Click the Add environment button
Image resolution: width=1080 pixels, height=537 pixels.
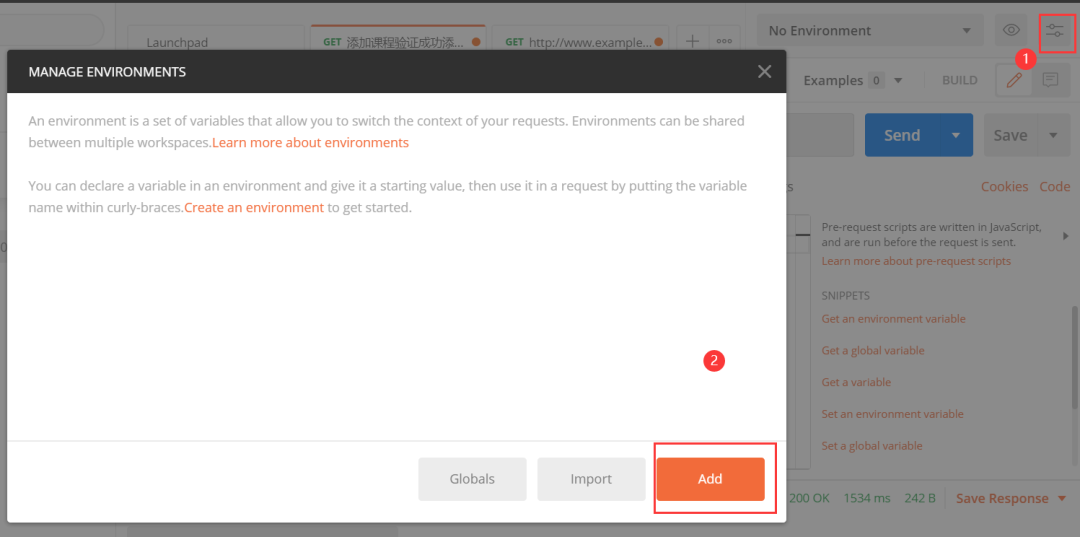click(710, 479)
